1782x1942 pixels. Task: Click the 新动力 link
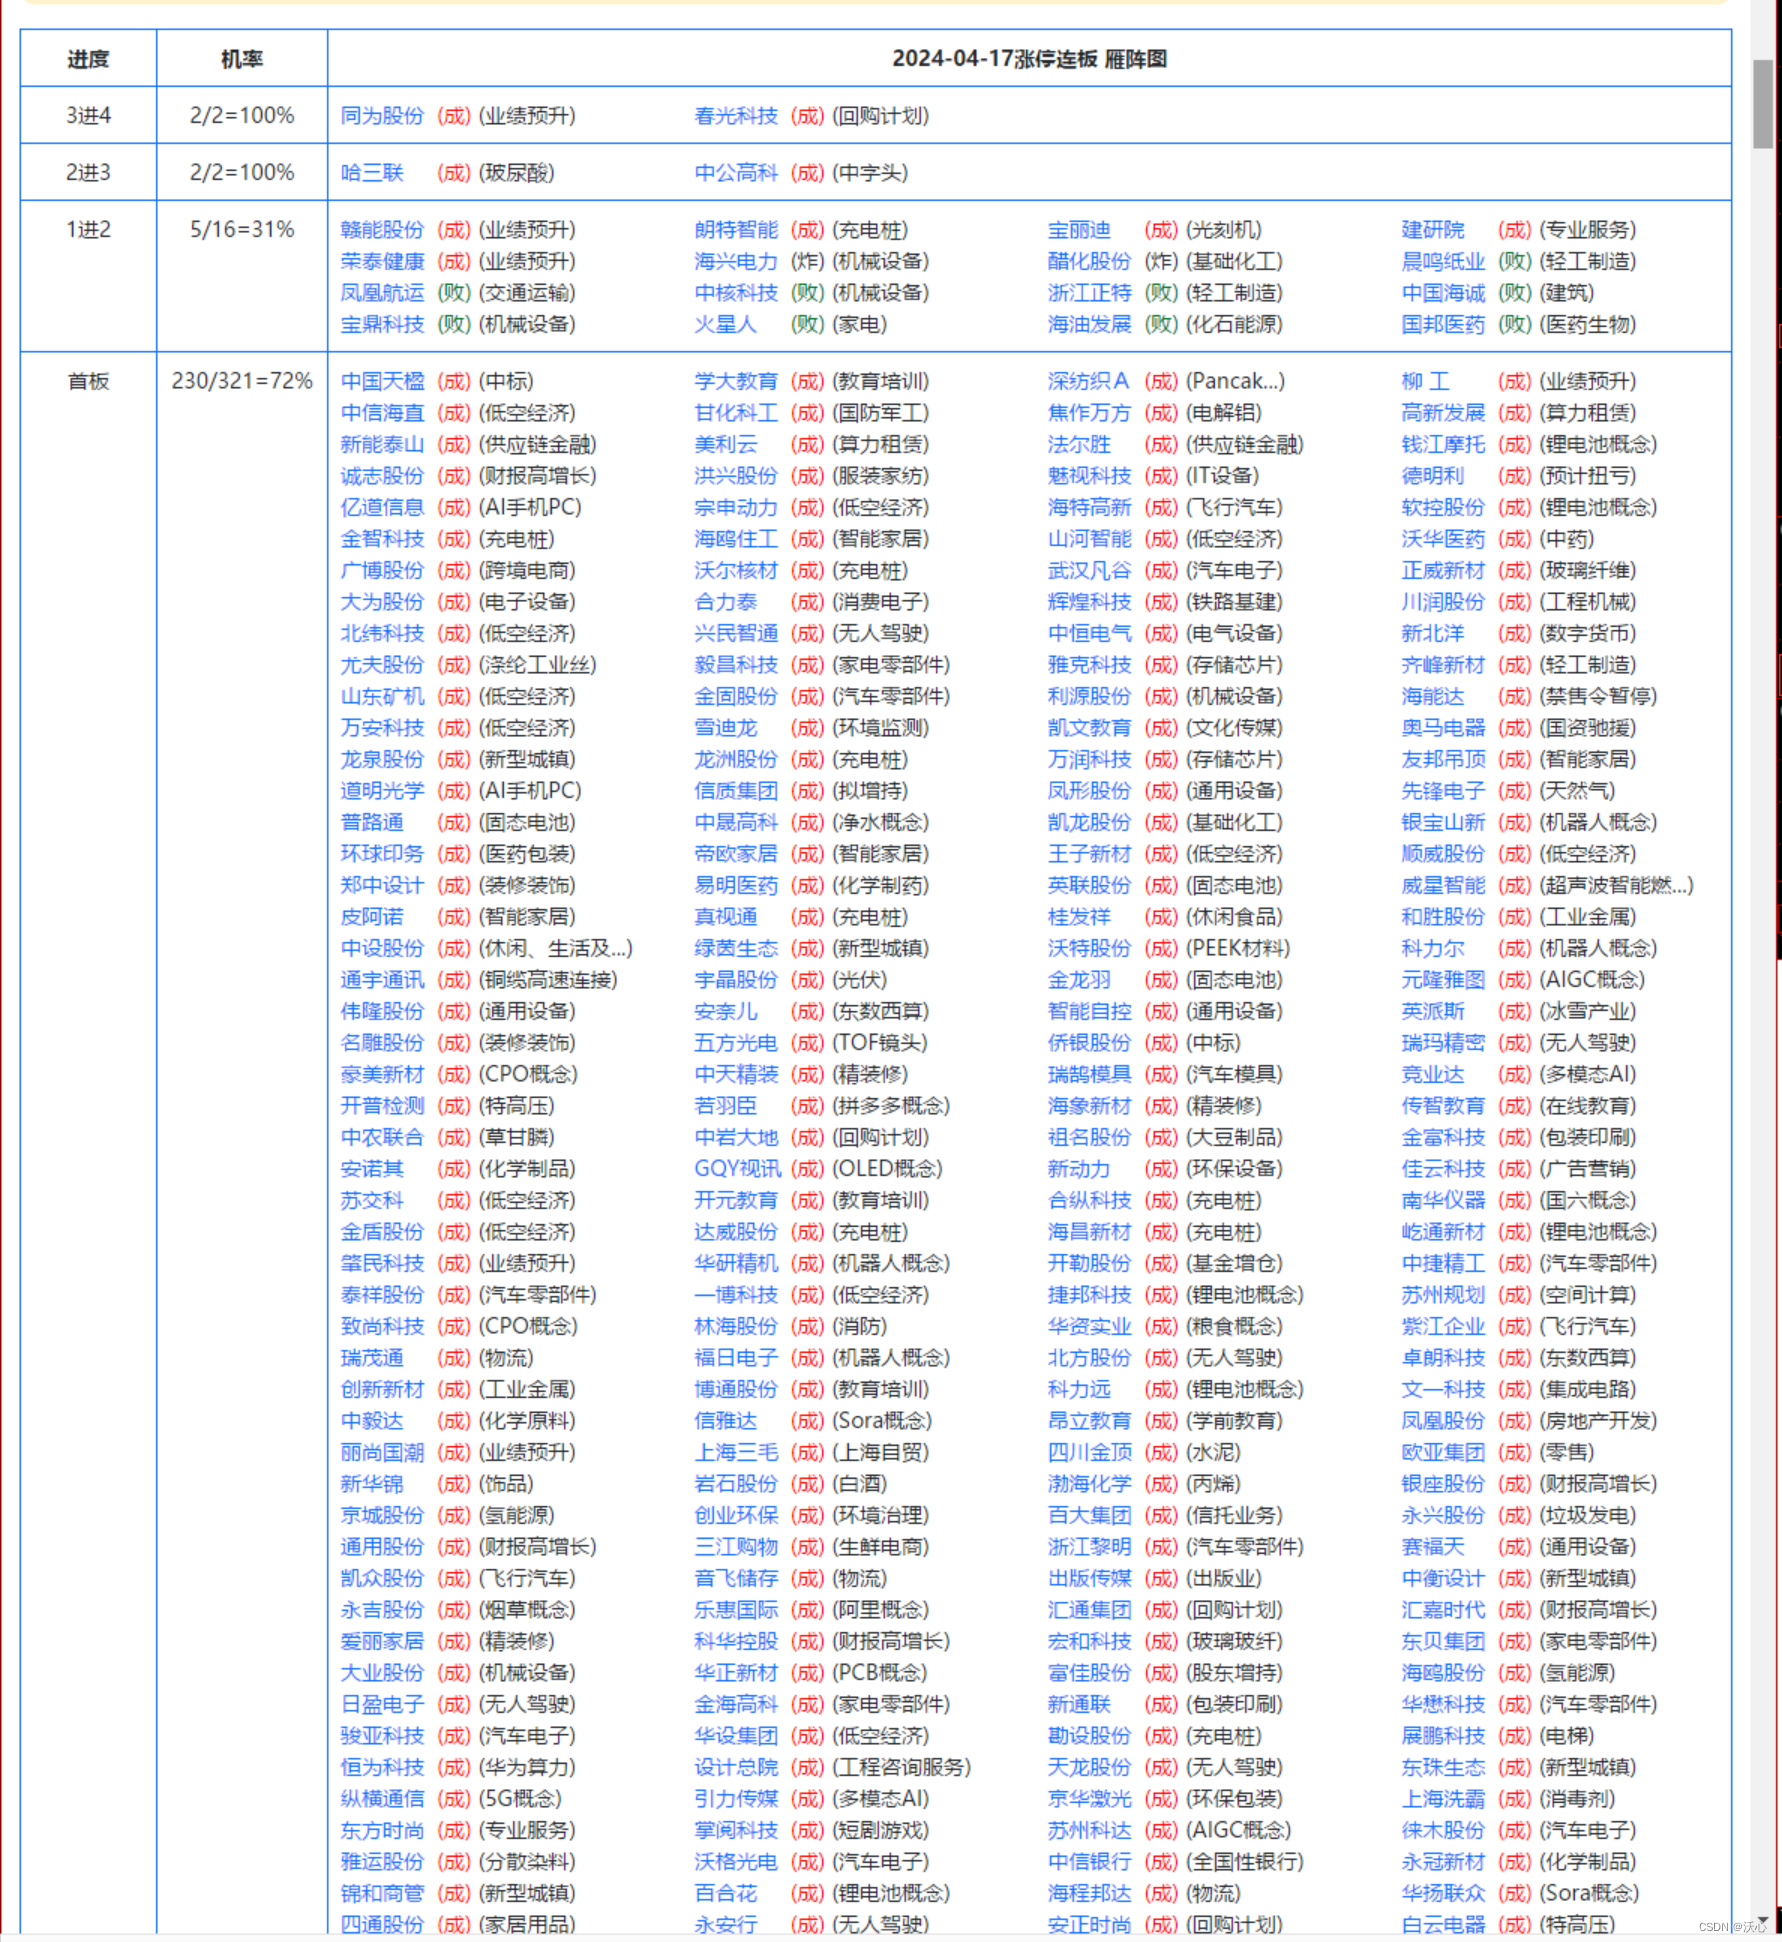1079,1169
